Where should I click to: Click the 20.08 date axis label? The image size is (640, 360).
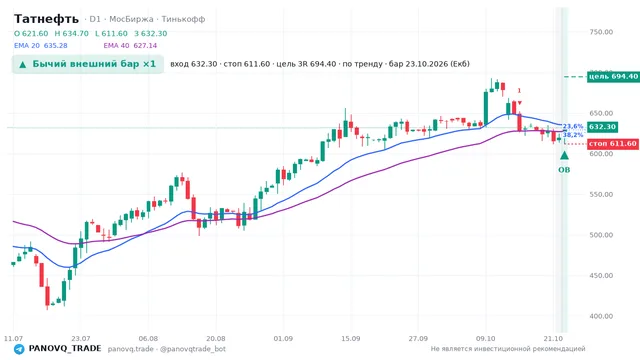tap(216, 339)
